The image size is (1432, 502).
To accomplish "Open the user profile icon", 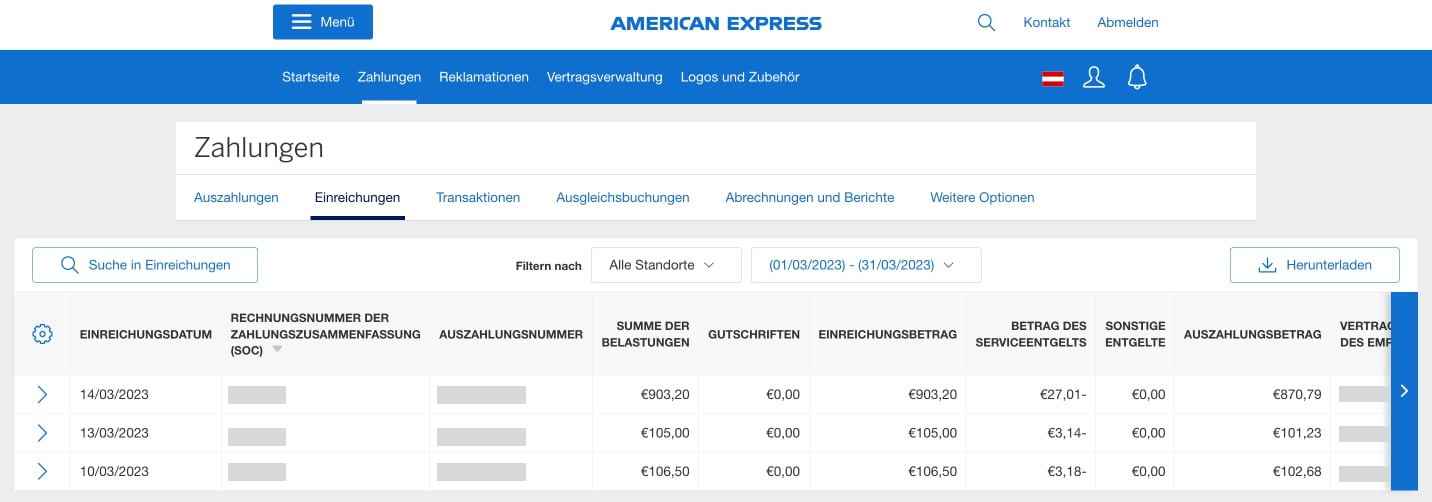I will click(x=1094, y=77).
